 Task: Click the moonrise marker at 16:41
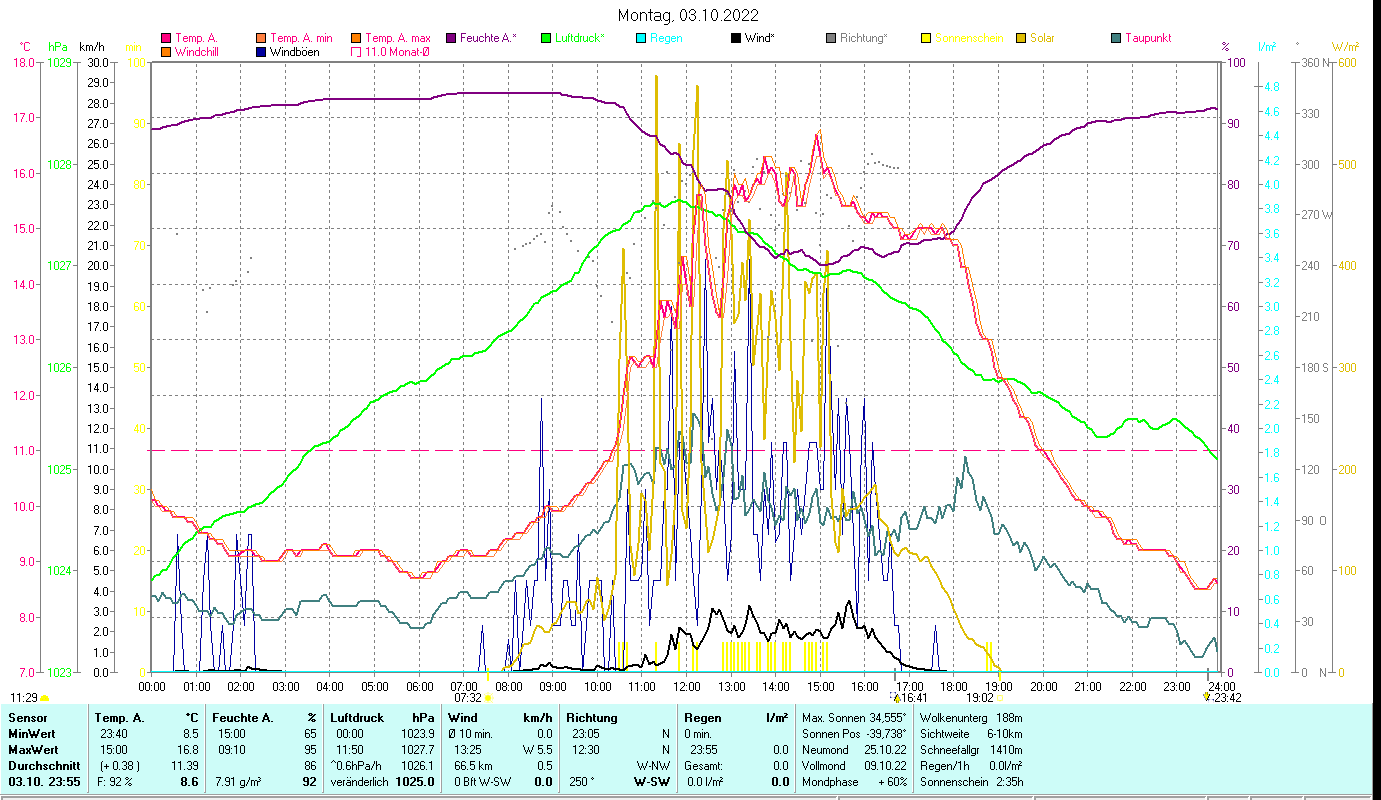point(896,698)
